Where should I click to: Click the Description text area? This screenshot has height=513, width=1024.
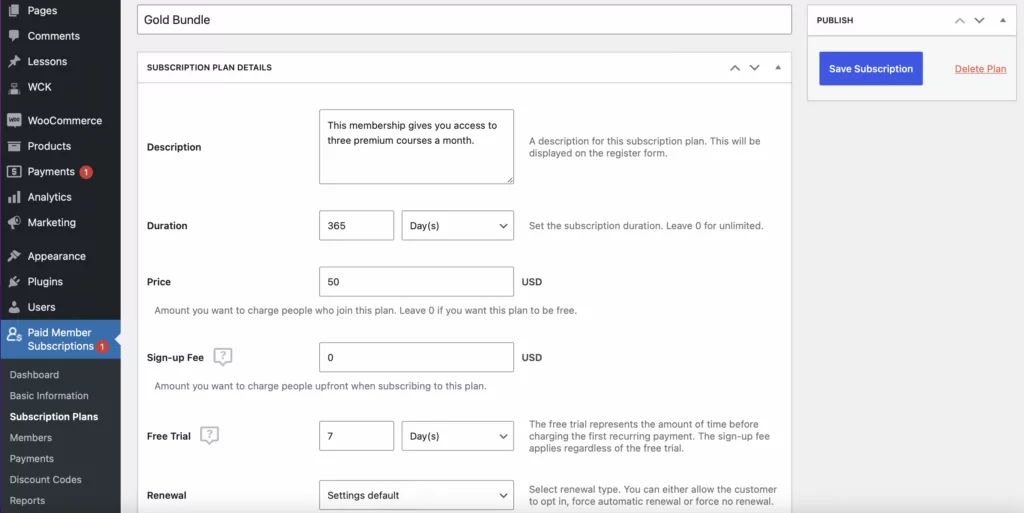pos(417,147)
